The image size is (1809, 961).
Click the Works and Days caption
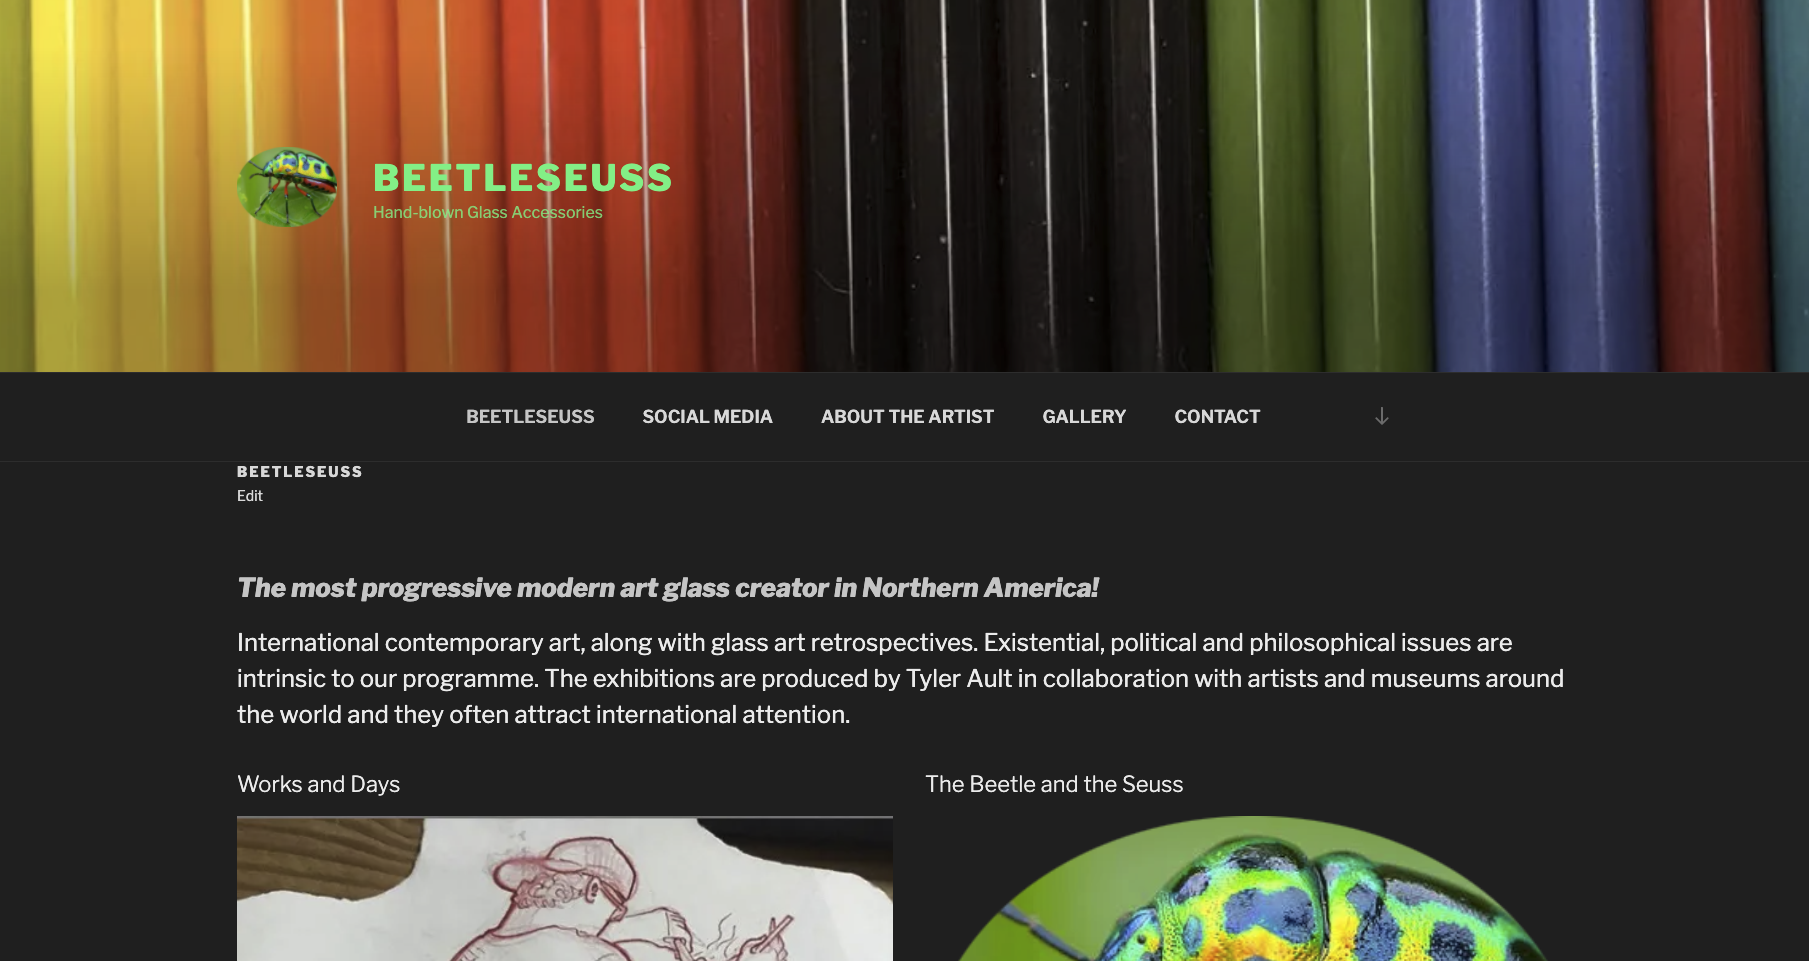click(318, 784)
